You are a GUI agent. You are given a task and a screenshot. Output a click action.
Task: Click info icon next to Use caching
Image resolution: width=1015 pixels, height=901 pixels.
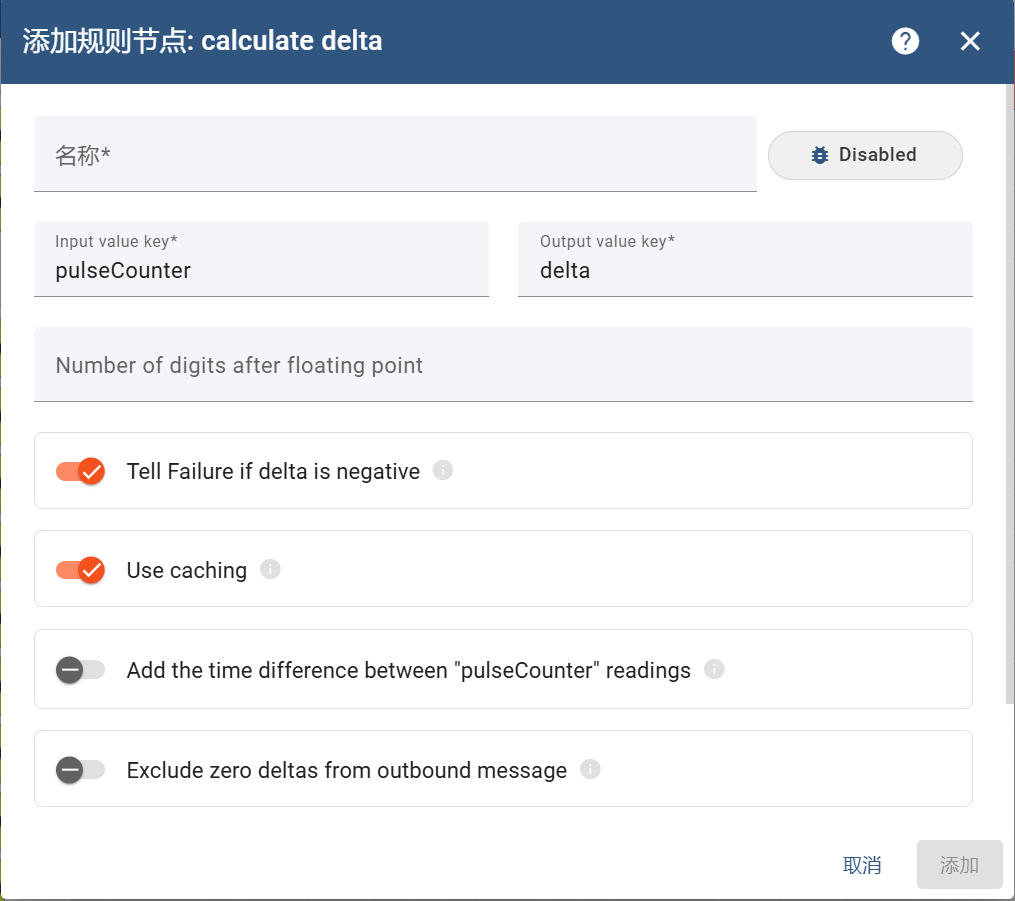pos(270,569)
